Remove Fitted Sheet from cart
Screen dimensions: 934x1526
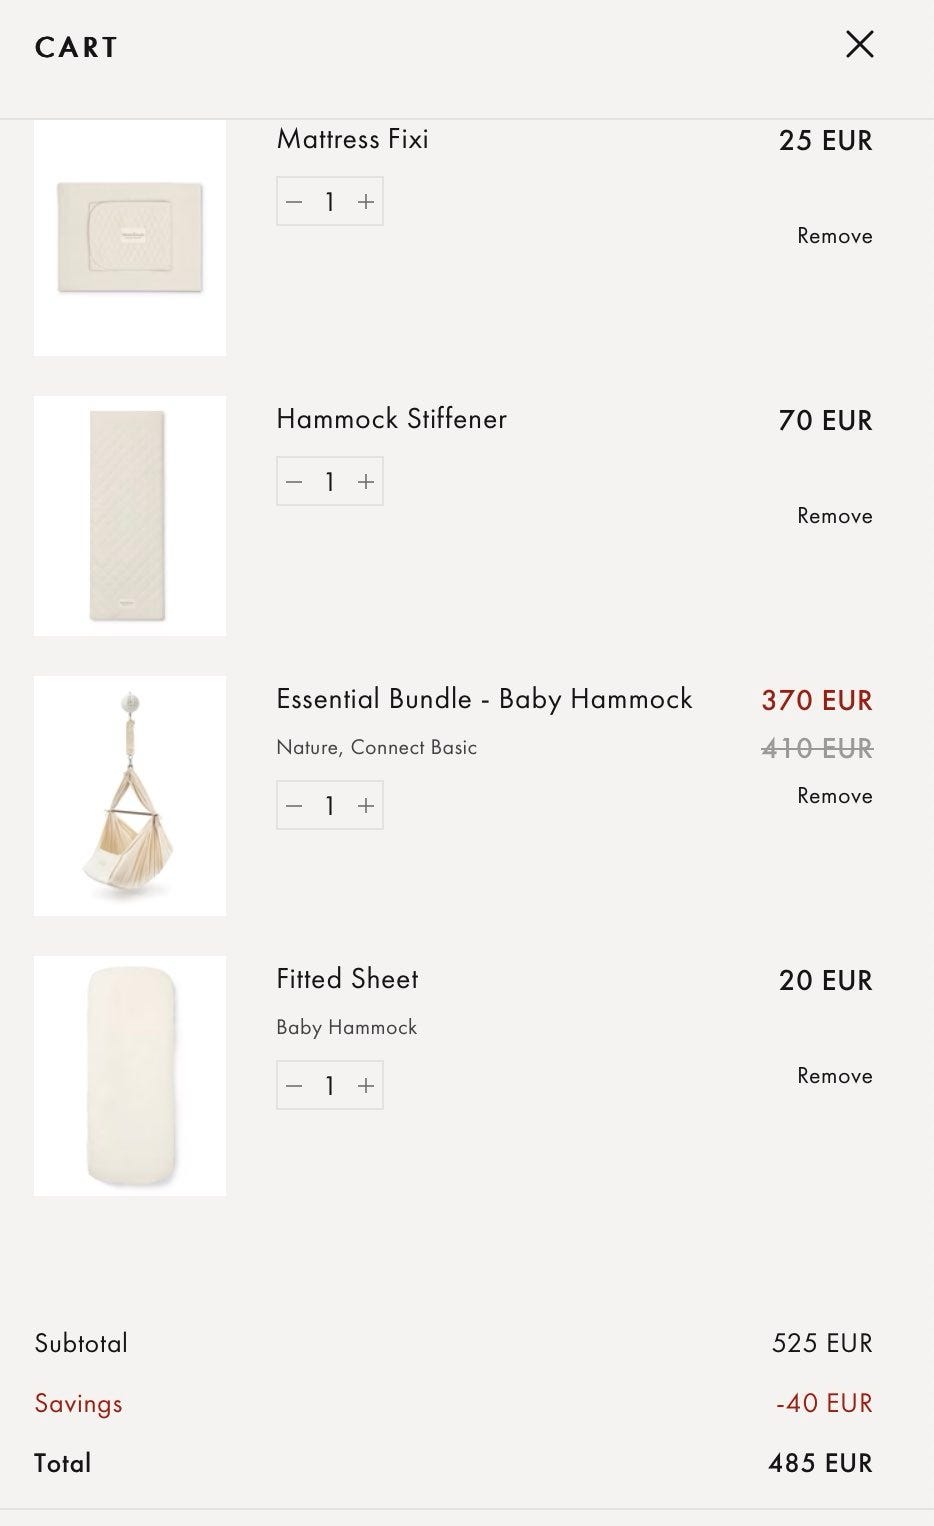(x=834, y=1076)
